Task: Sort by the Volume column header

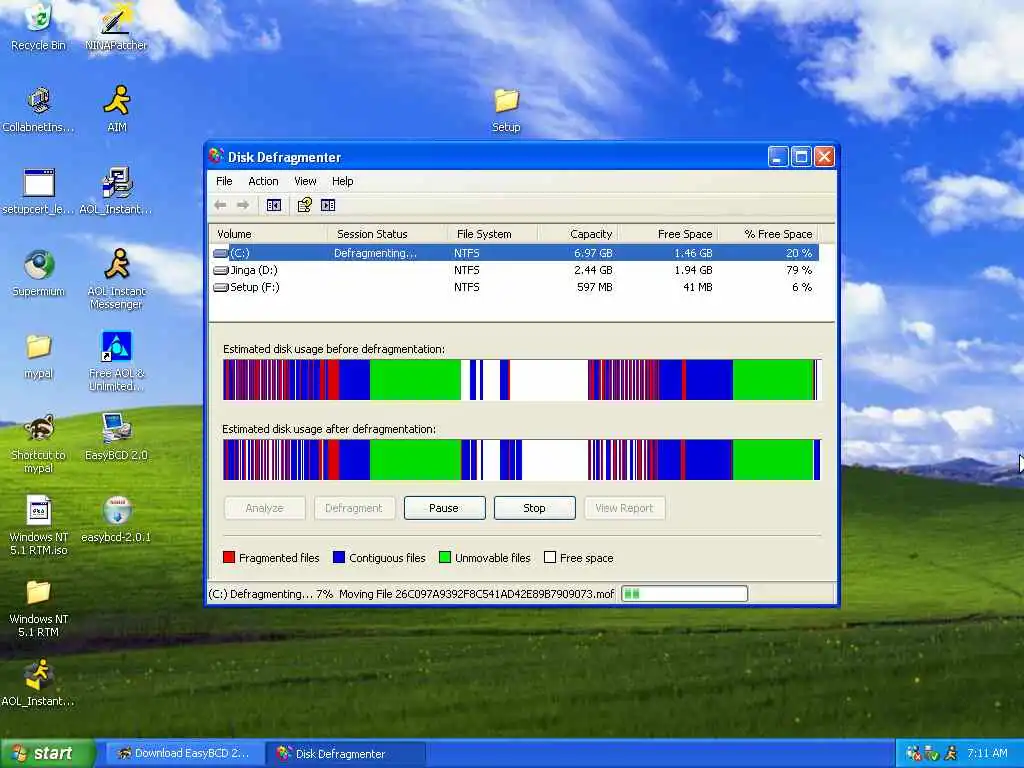Action: [268, 234]
